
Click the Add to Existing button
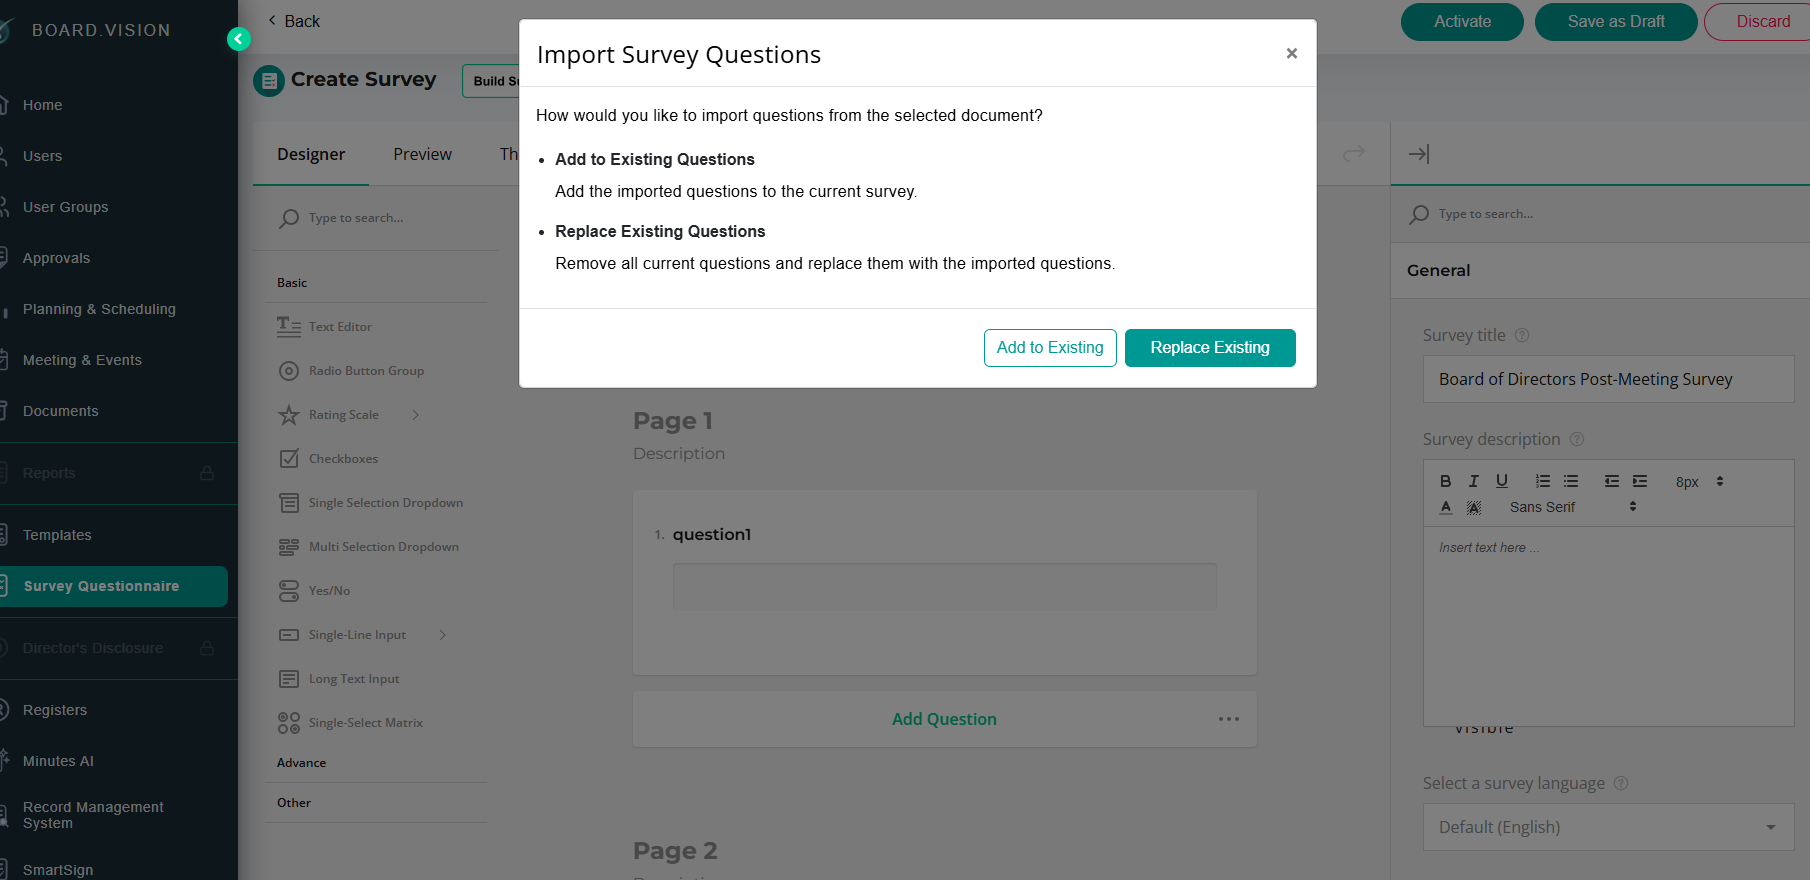coord(1050,348)
